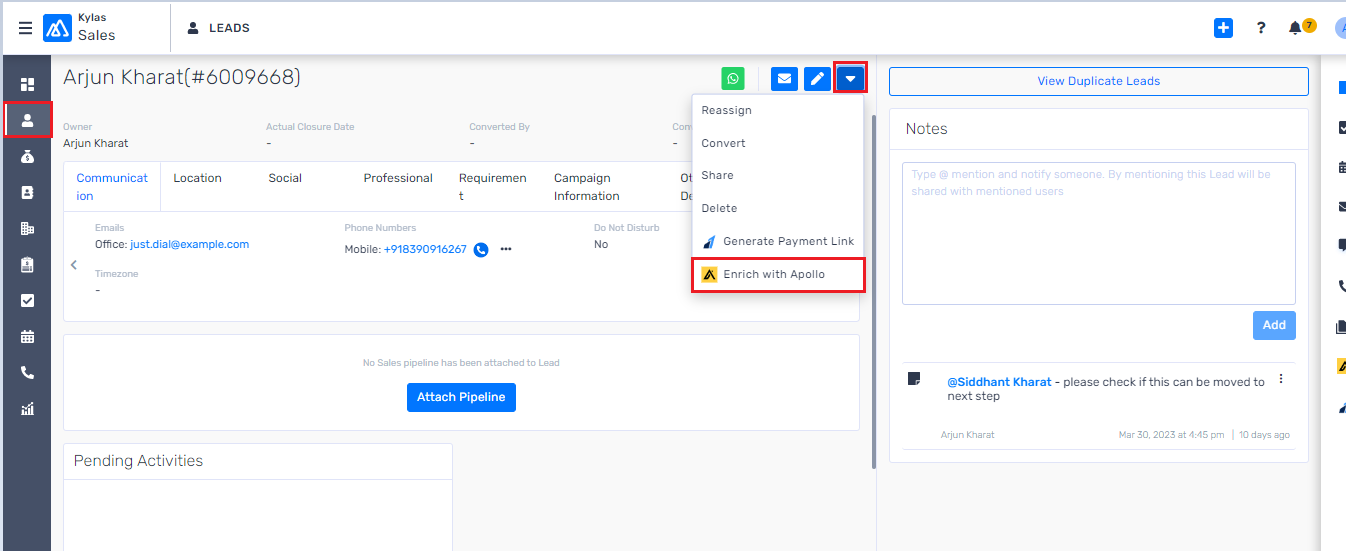Click the lead detail vertical scrollbar
1346x551 pixels.
(873, 290)
